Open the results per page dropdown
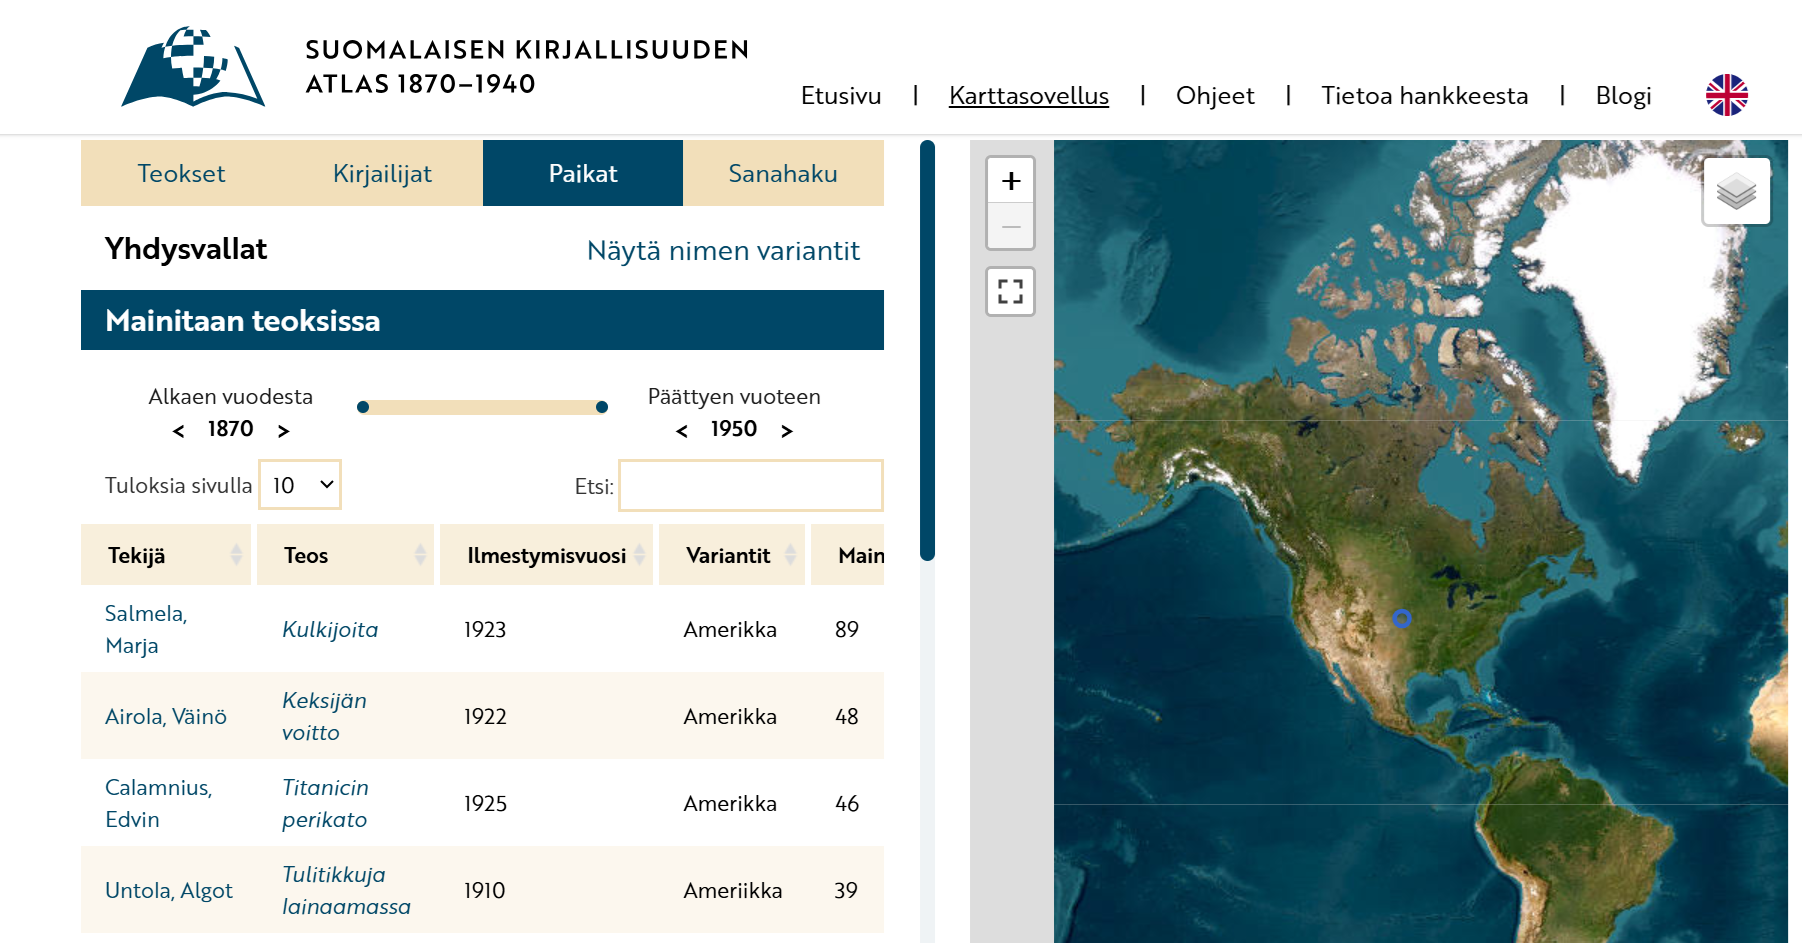This screenshot has width=1802, height=948. pos(300,485)
